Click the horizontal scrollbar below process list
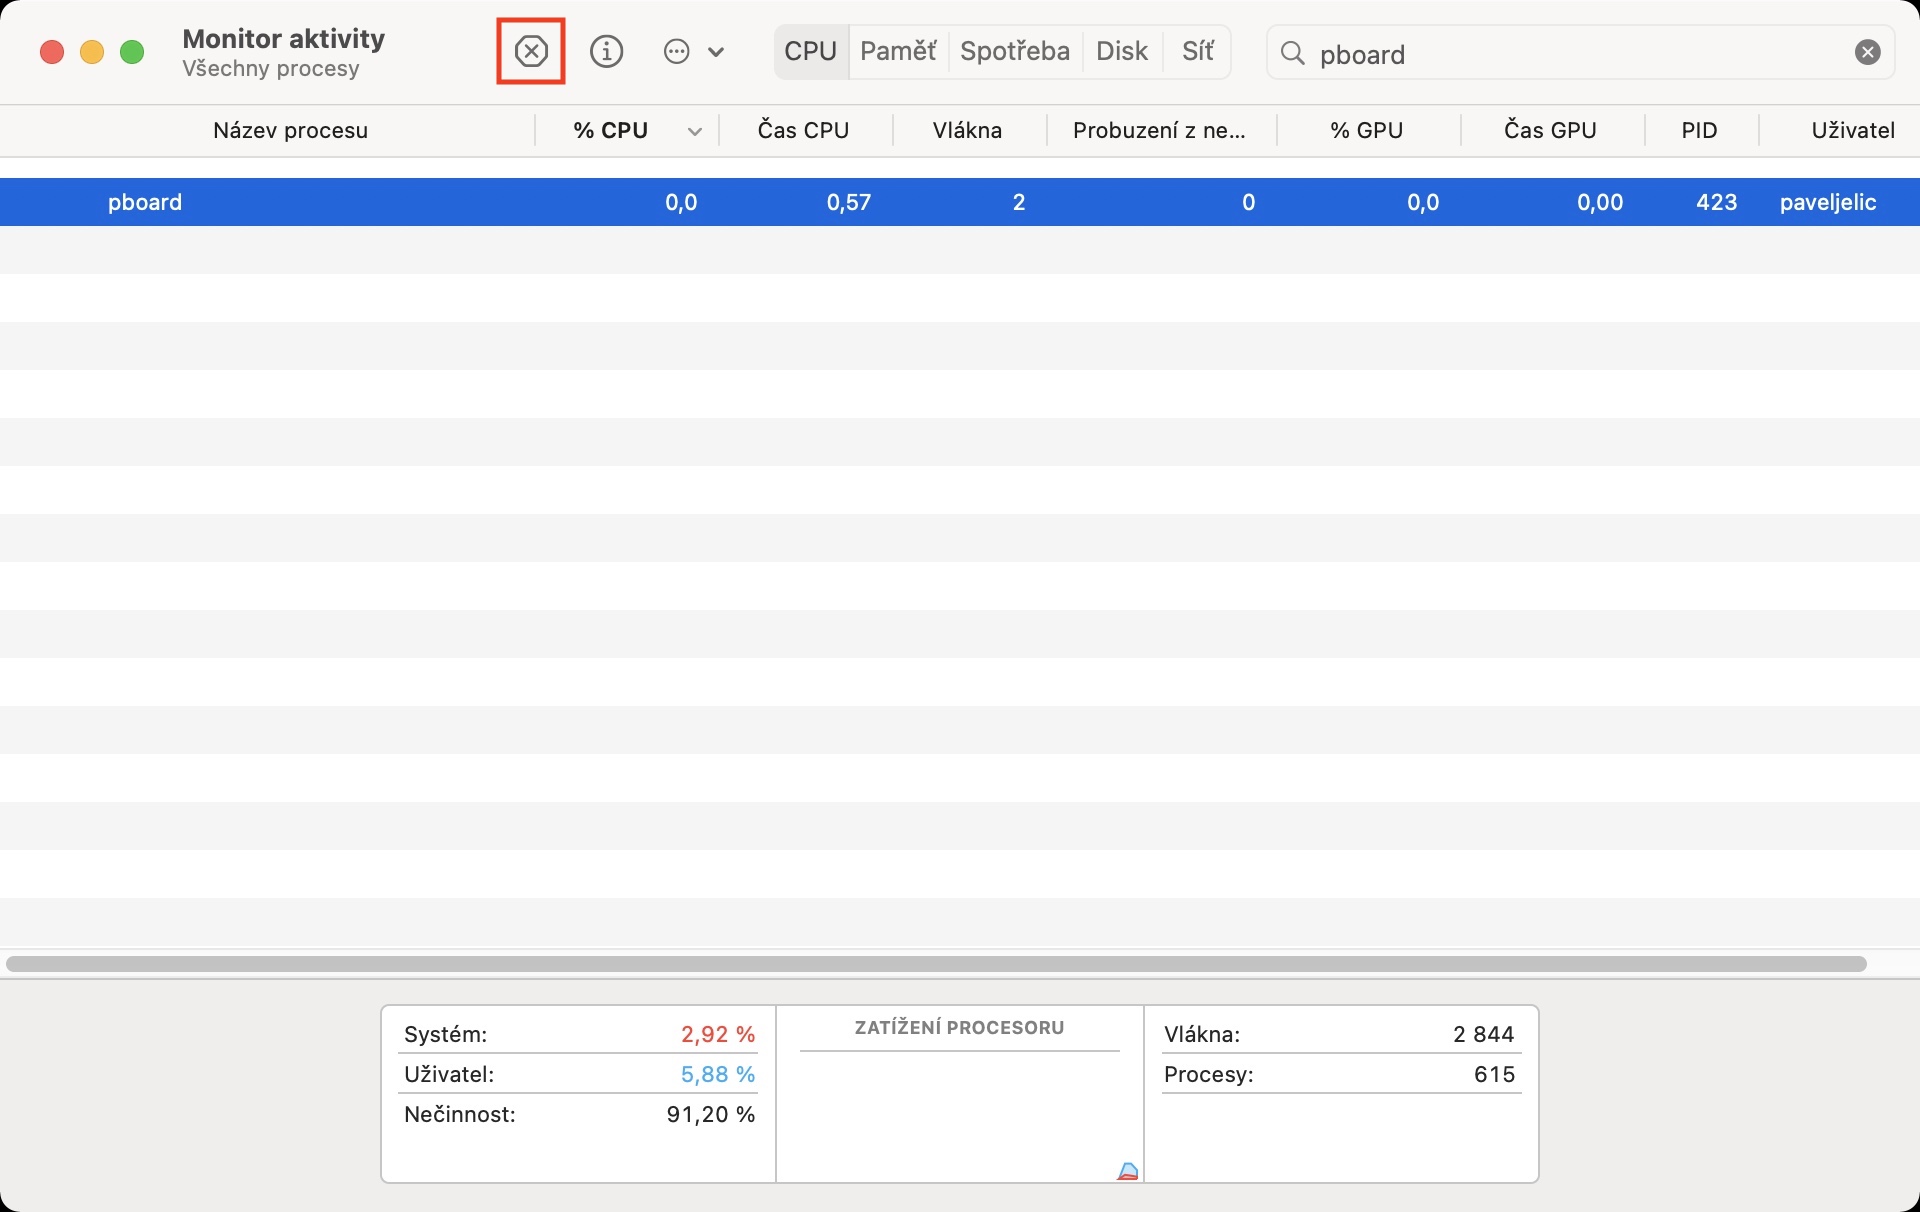The height and width of the screenshot is (1212, 1920). pos(935,964)
